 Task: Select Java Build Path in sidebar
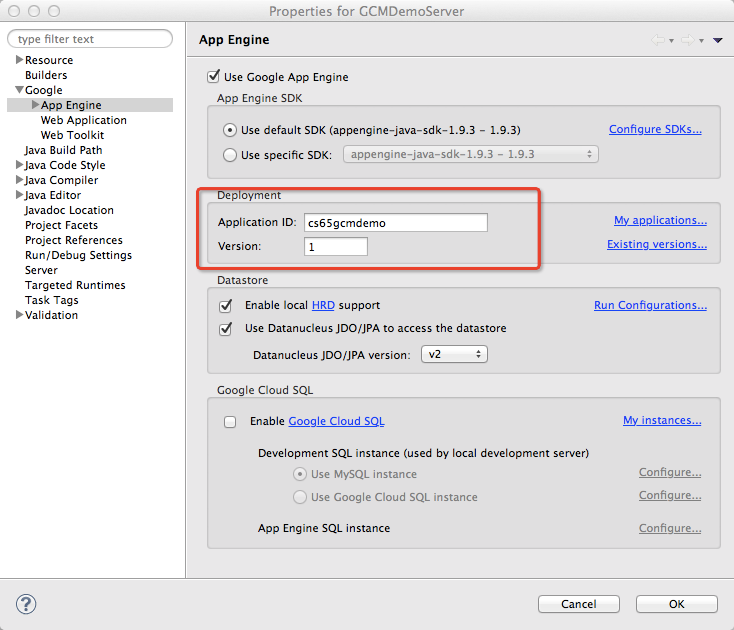click(63, 150)
